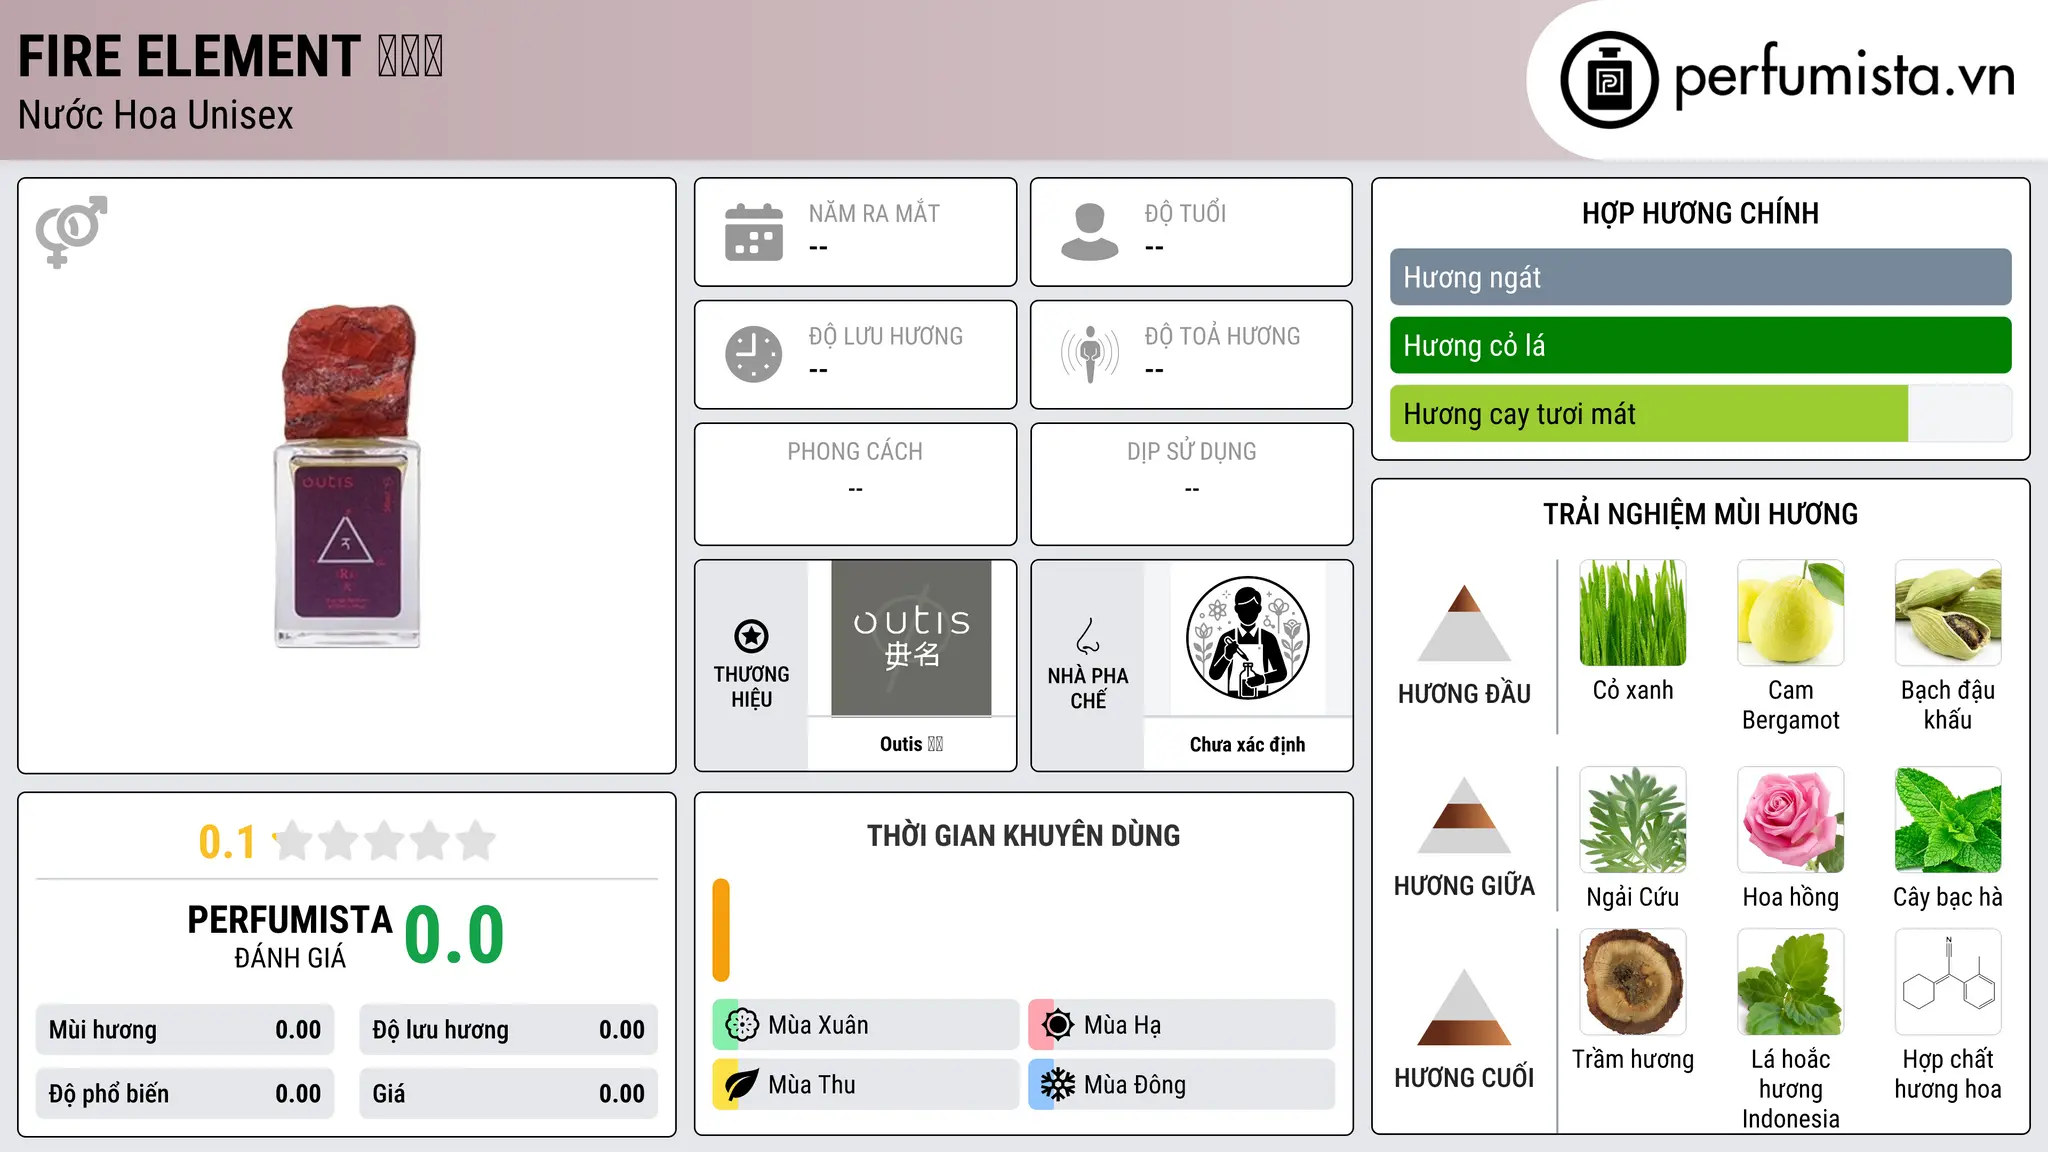Click the Hương giữa pyramid icon
Screen dimensions: 2048x1152
coord(1464,815)
